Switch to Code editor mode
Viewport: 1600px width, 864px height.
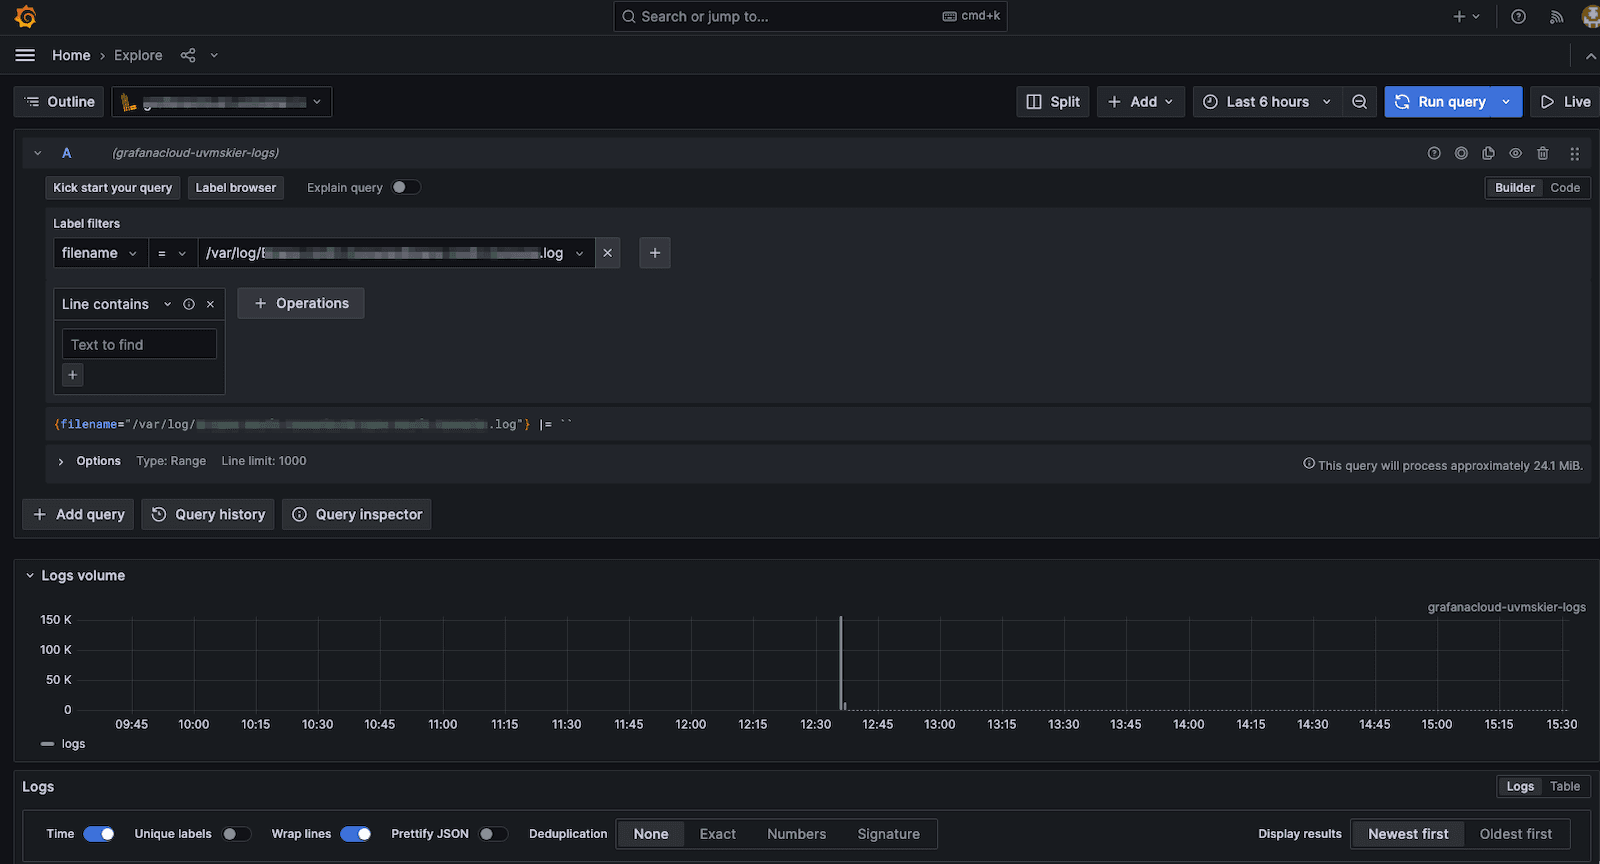click(1565, 188)
